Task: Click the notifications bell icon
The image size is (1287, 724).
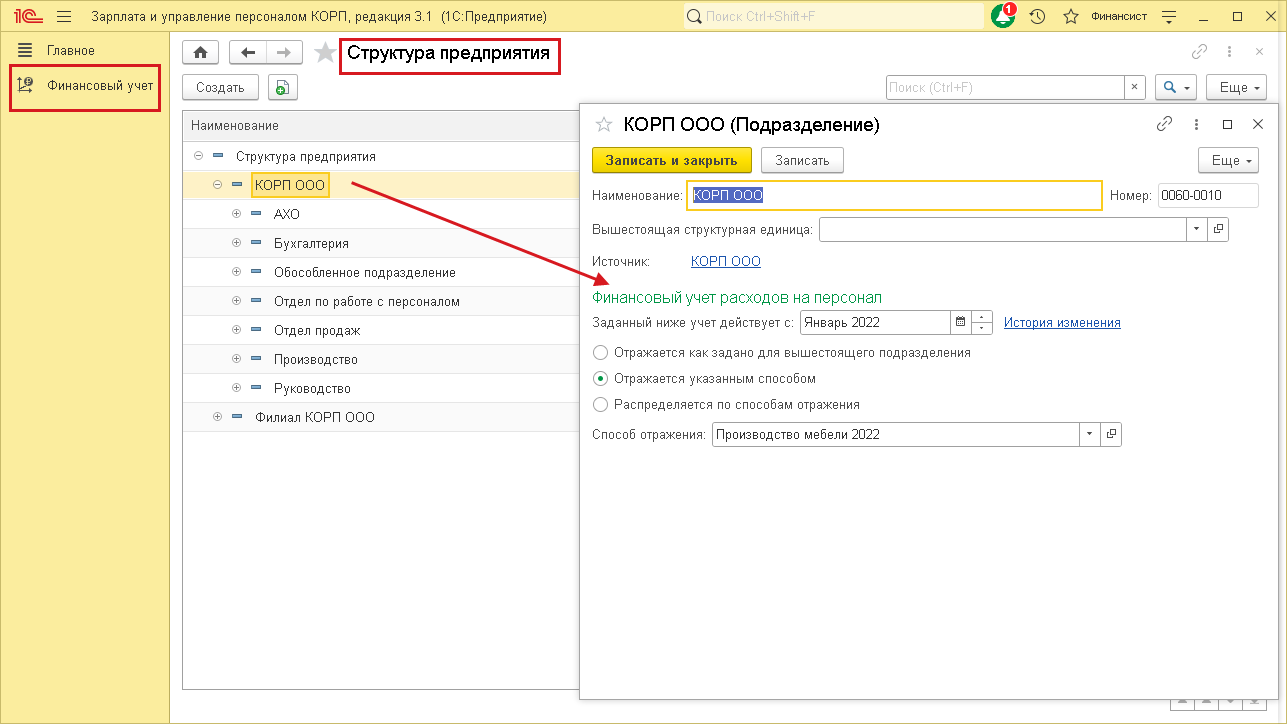Action: pos(1002,16)
